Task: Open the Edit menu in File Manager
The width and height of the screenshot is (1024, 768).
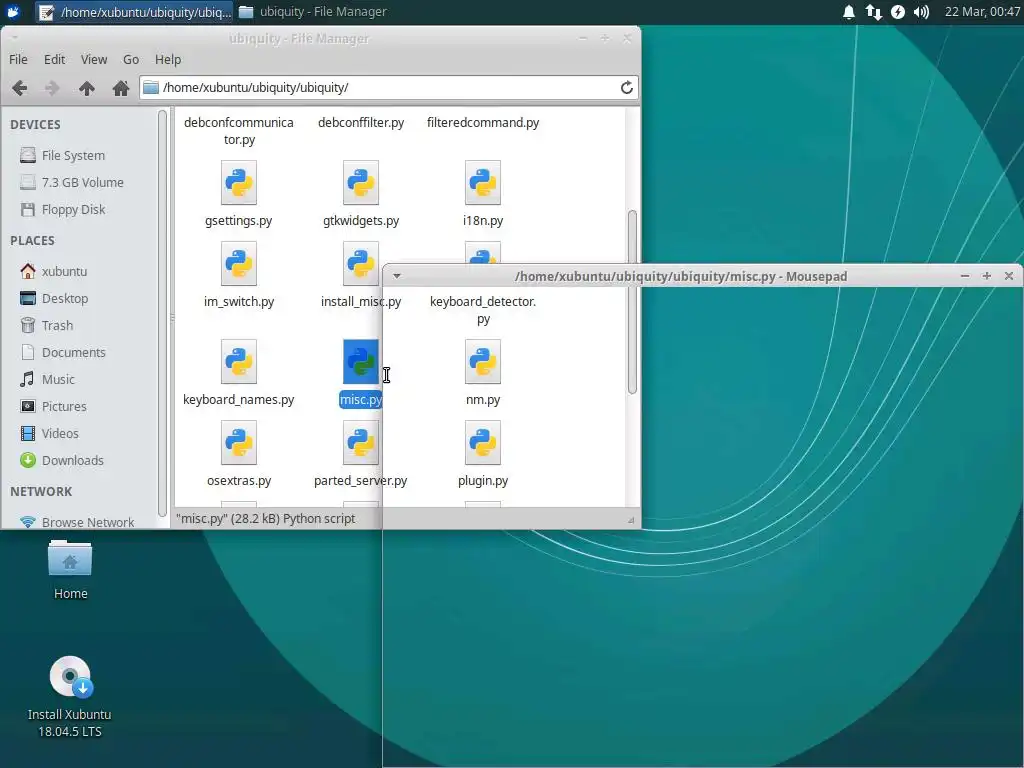Action: tap(54, 59)
